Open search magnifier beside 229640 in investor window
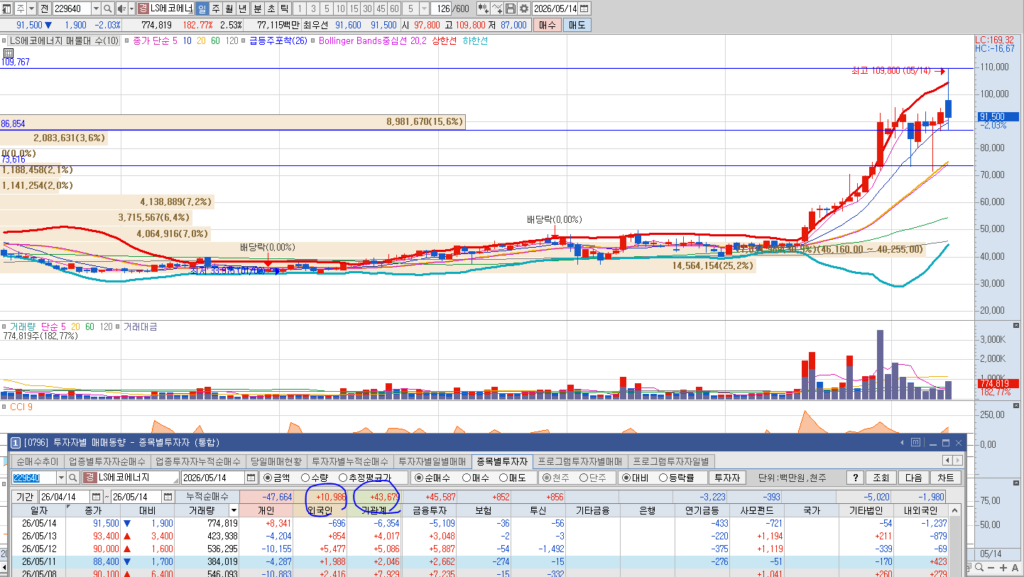Screen dimensions: 1024x577 (x=73, y=478)
